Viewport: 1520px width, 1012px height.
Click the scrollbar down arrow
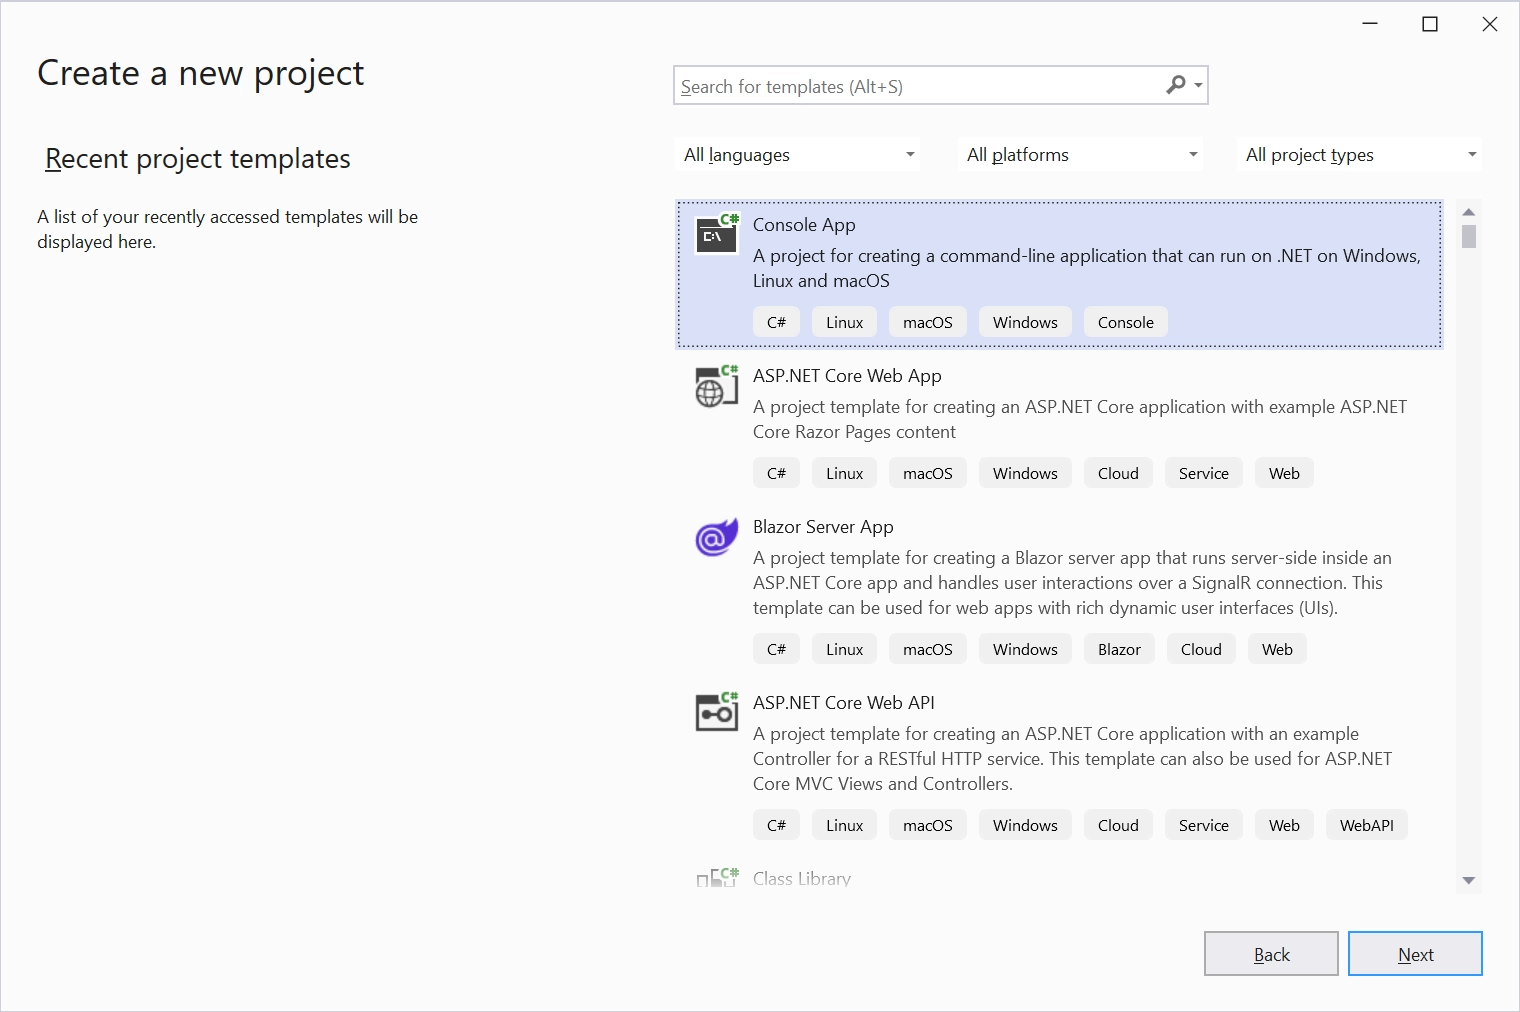pos(1468,880)
